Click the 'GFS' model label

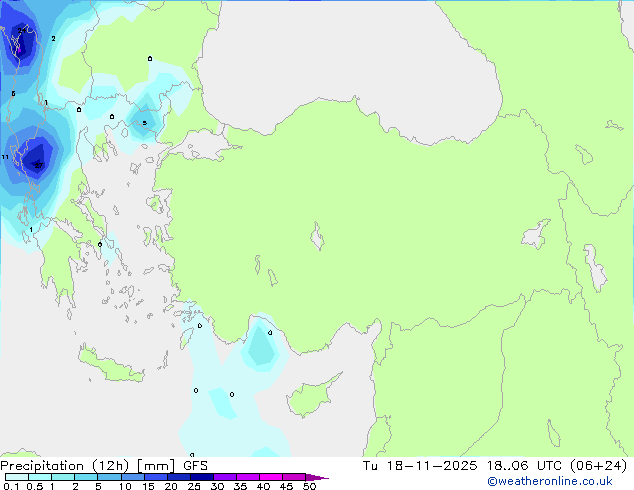click(x=195, y=466)
